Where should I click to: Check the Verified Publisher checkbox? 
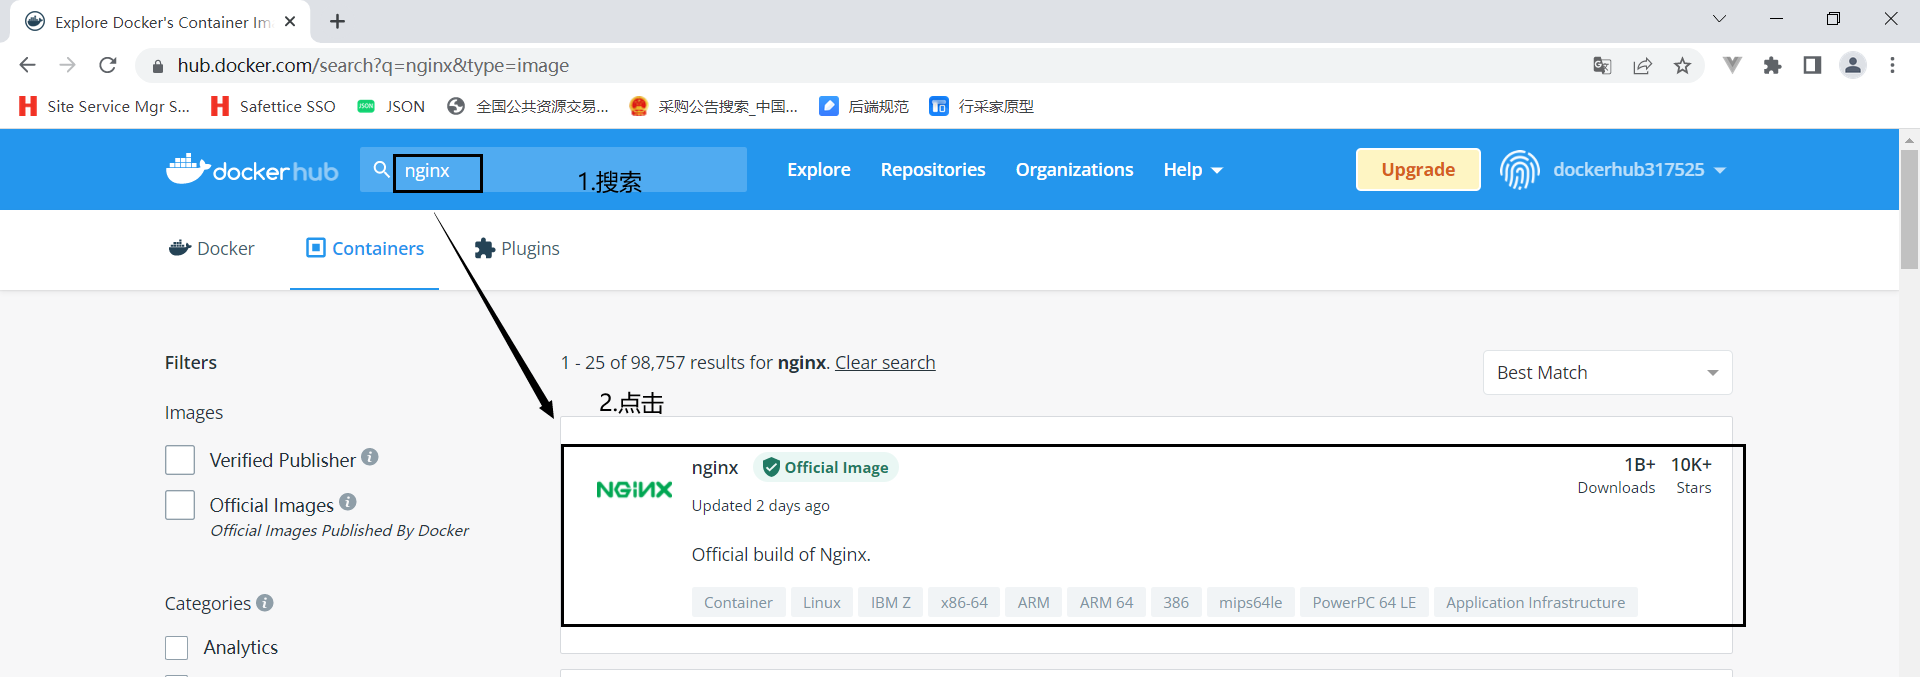pyautogui.click(x=180, y=460)
